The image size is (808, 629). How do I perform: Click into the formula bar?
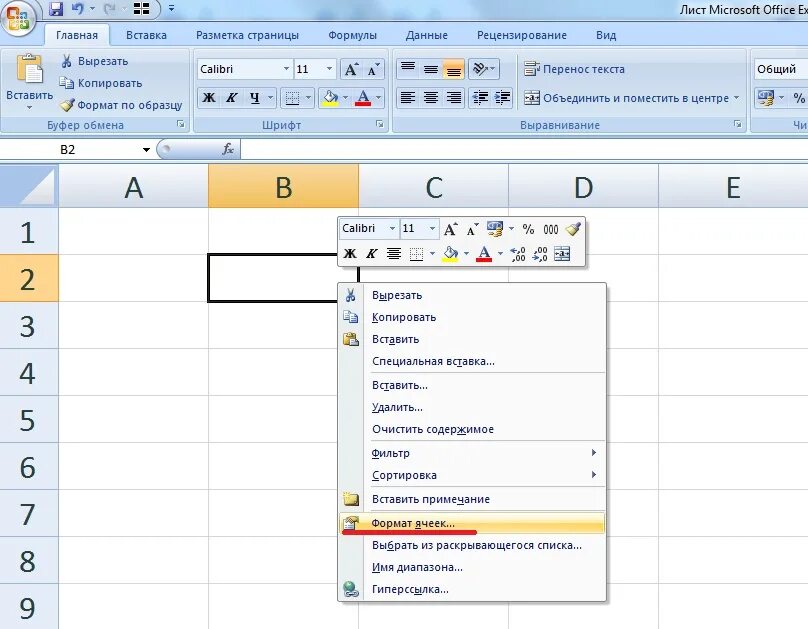coord(524,150)
